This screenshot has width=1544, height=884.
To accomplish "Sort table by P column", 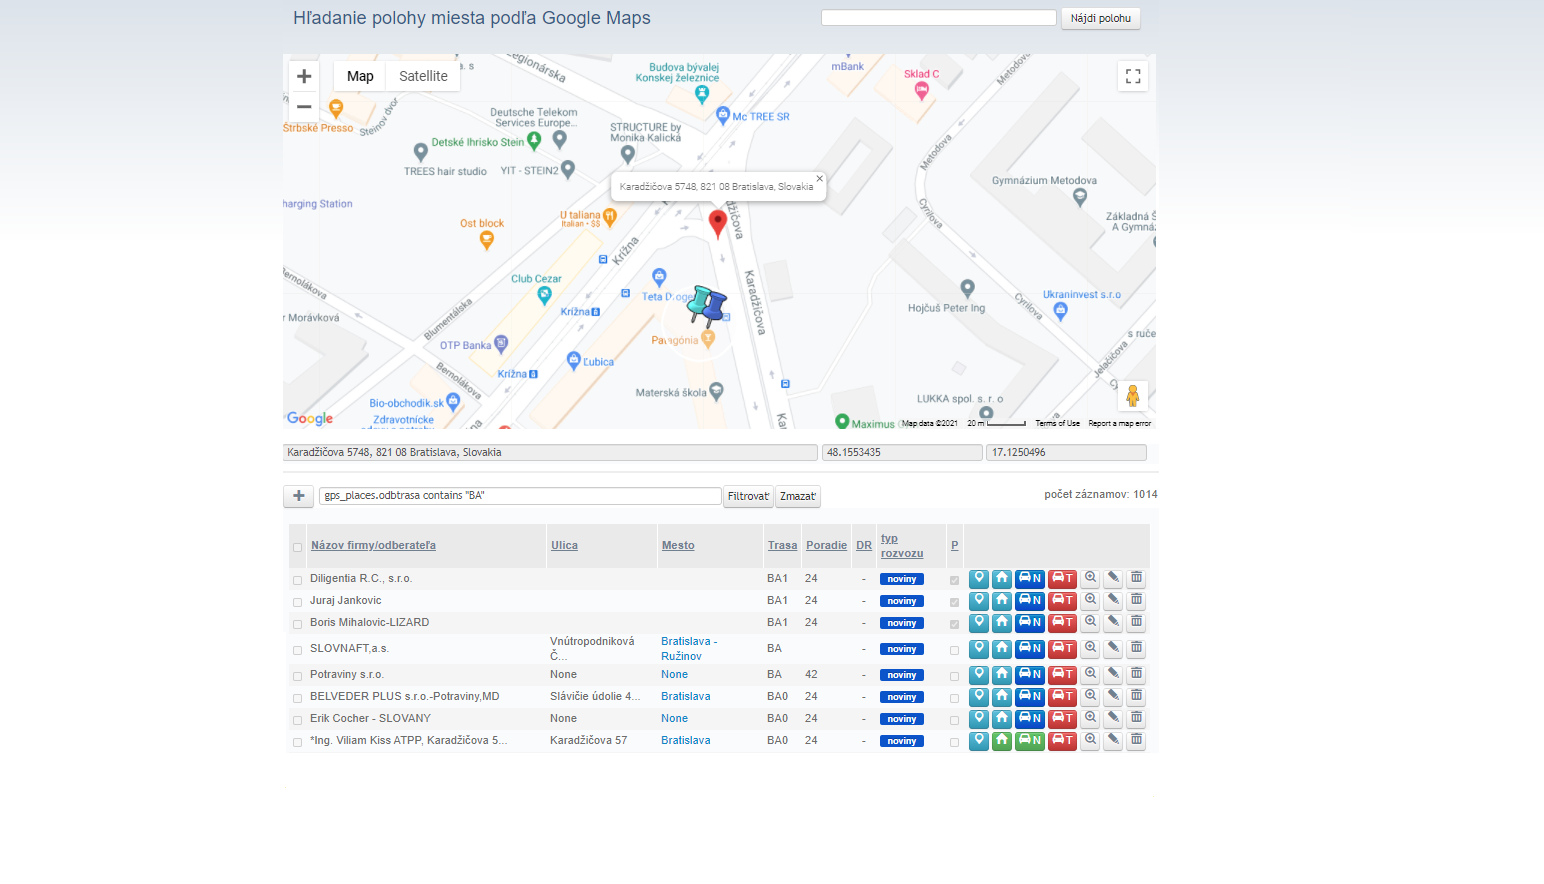I will pos(954,545).
